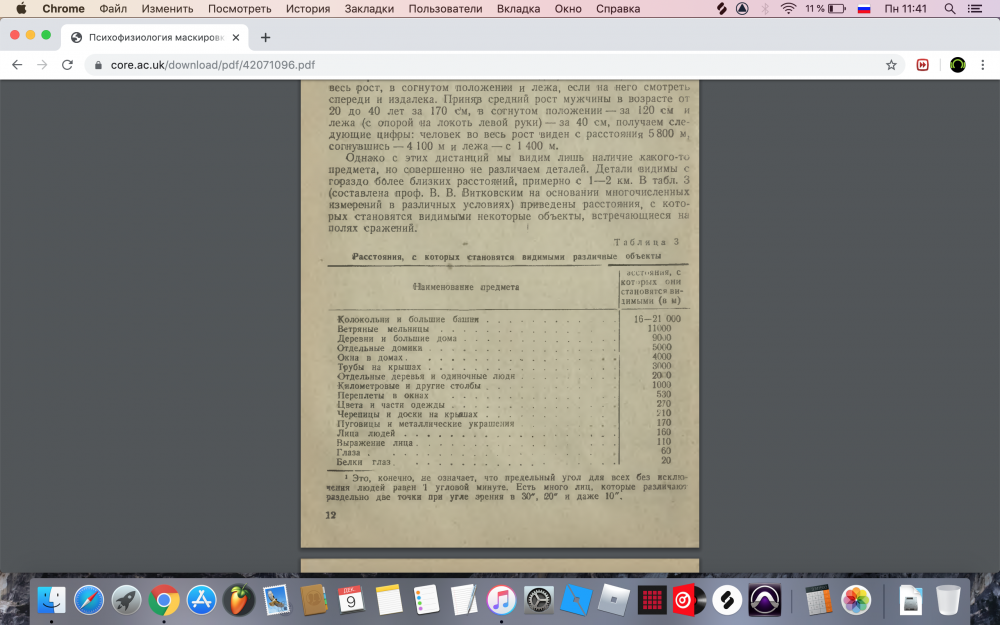Open the Chrome profile avatar with headphones
The image size is (1000, 625).
pos(957,64)
